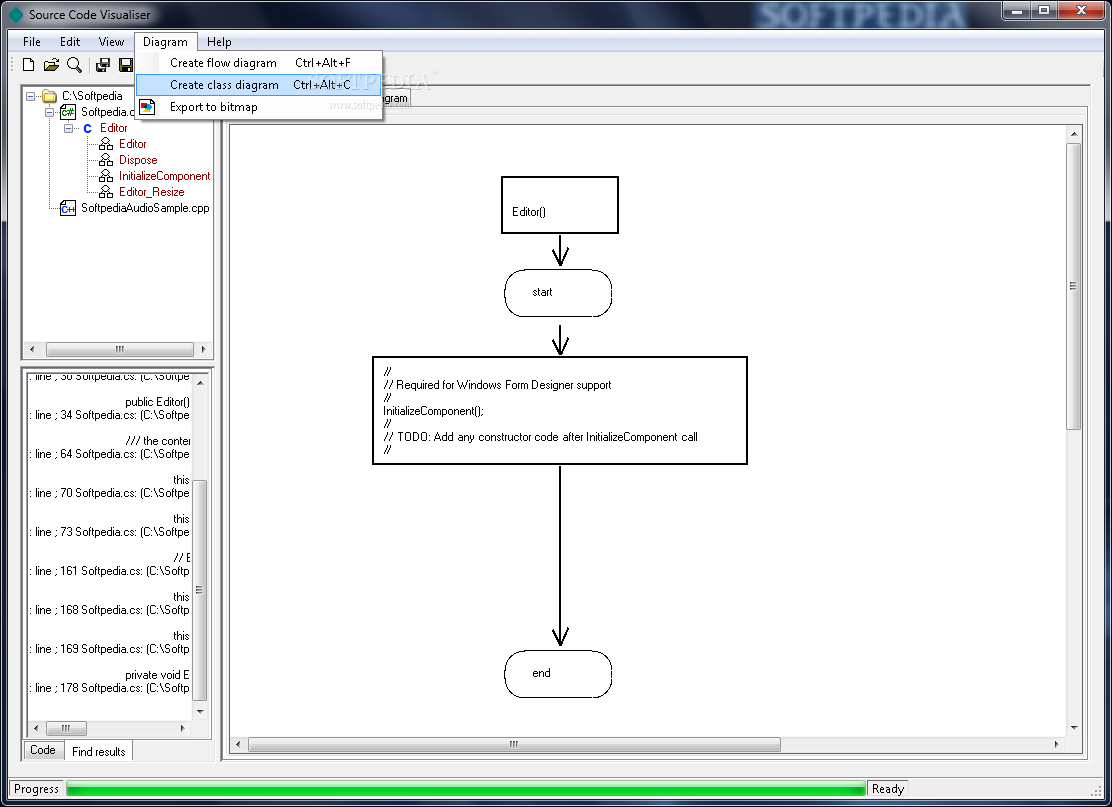The height and width of the screenshot is (807, 1112).
Task: Click the Save all (multiple disks) icon
Action: coord(103,65)
